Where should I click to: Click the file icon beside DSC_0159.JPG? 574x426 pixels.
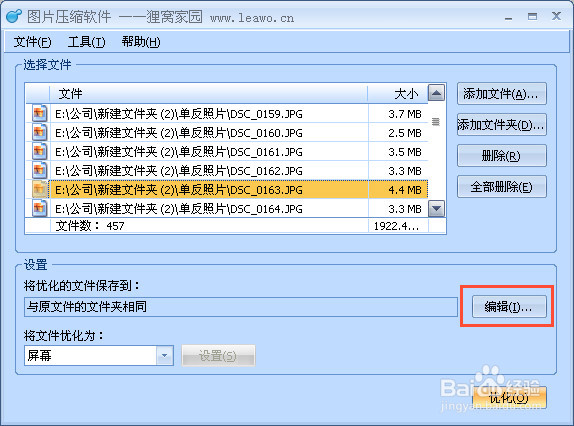[39, 113]
